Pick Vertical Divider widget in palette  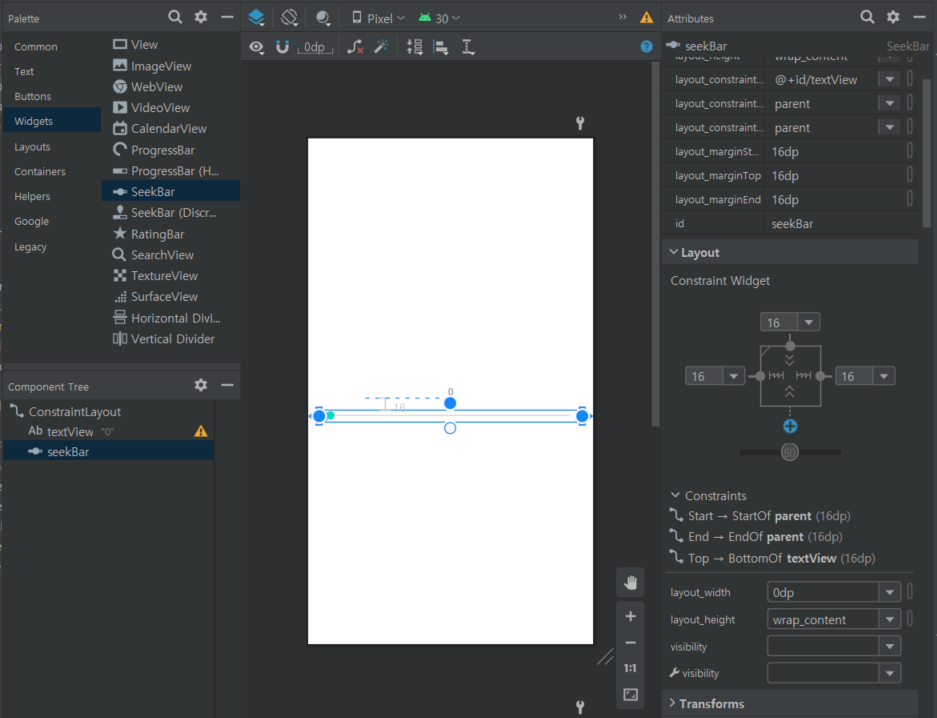coord(171,339)
